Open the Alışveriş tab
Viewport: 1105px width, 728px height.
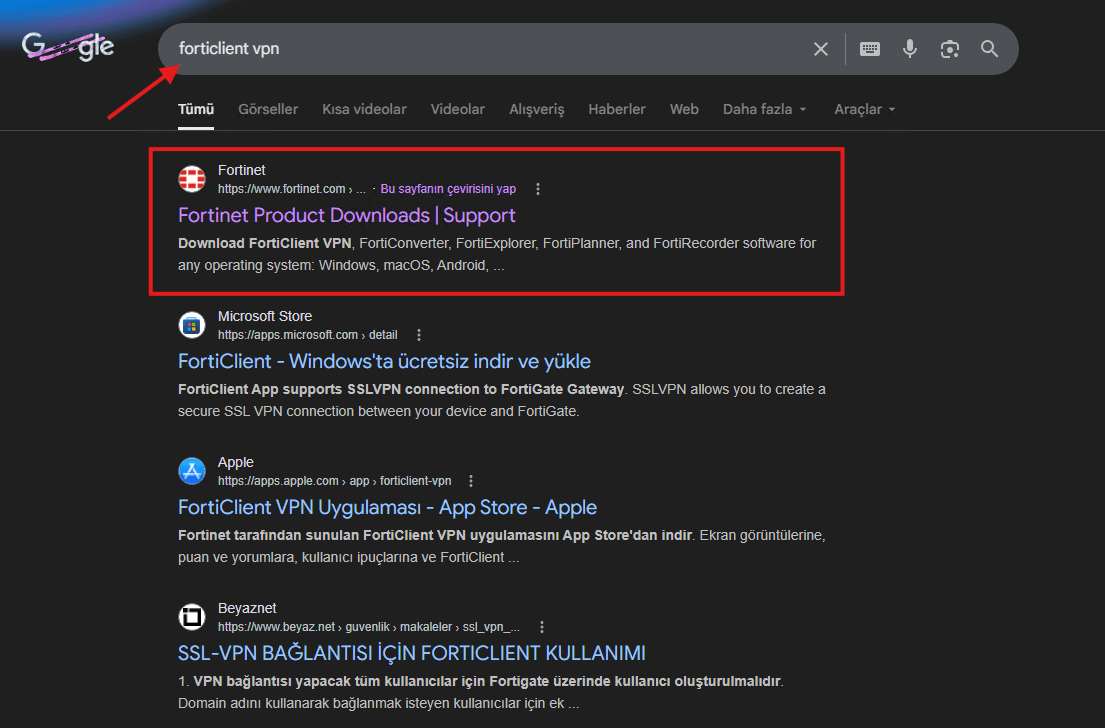pyautogui.click(x=537, y=109)
